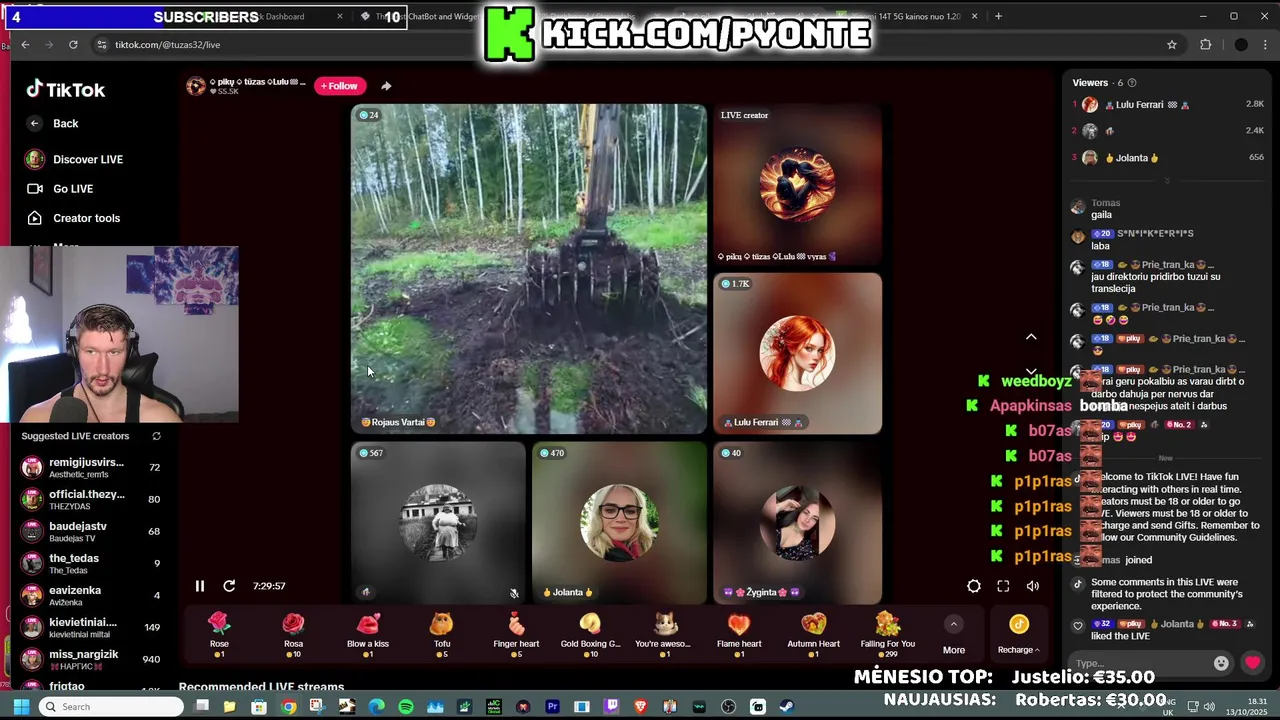Refresh the Suggested LIVE creators list

pos(156,436)
